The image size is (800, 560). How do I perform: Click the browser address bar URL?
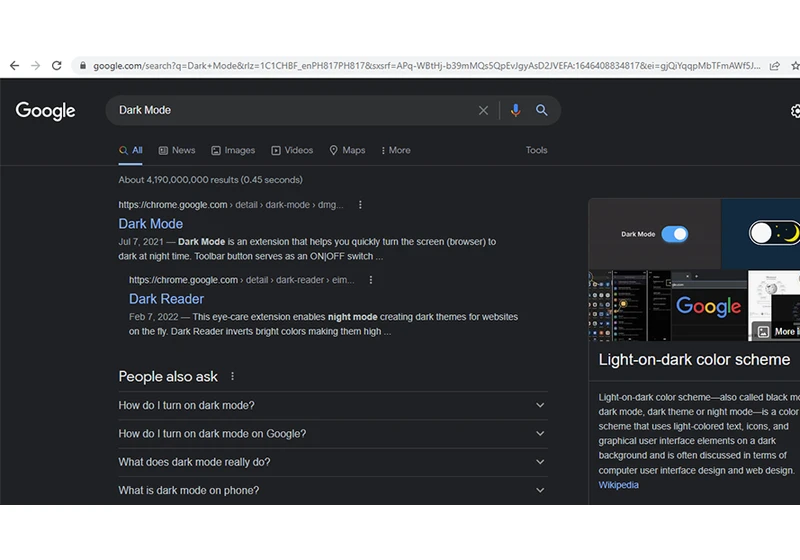coord(427,66)
